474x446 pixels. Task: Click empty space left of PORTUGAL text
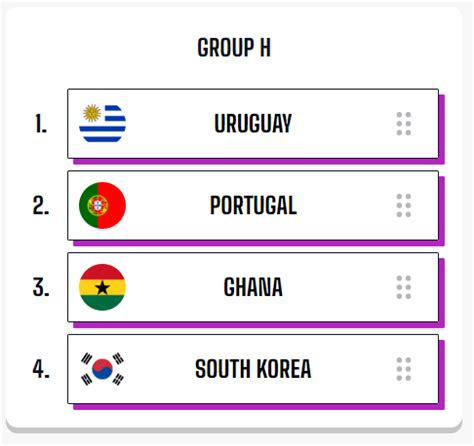tap(168, 205)
